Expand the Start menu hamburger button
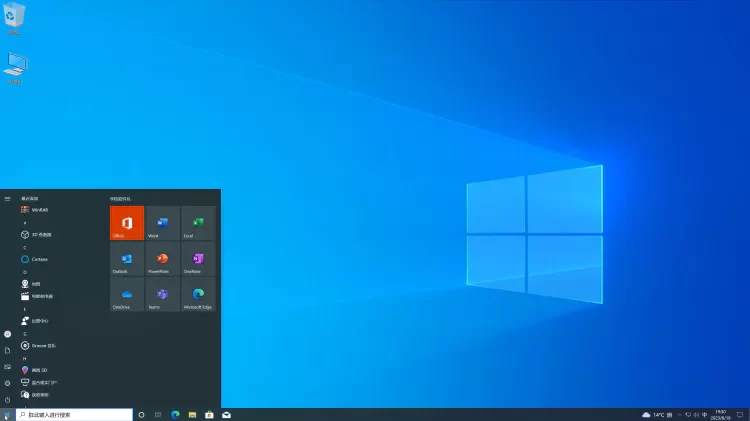The width and height of the screenshot is (750, 421). point(7,199)
